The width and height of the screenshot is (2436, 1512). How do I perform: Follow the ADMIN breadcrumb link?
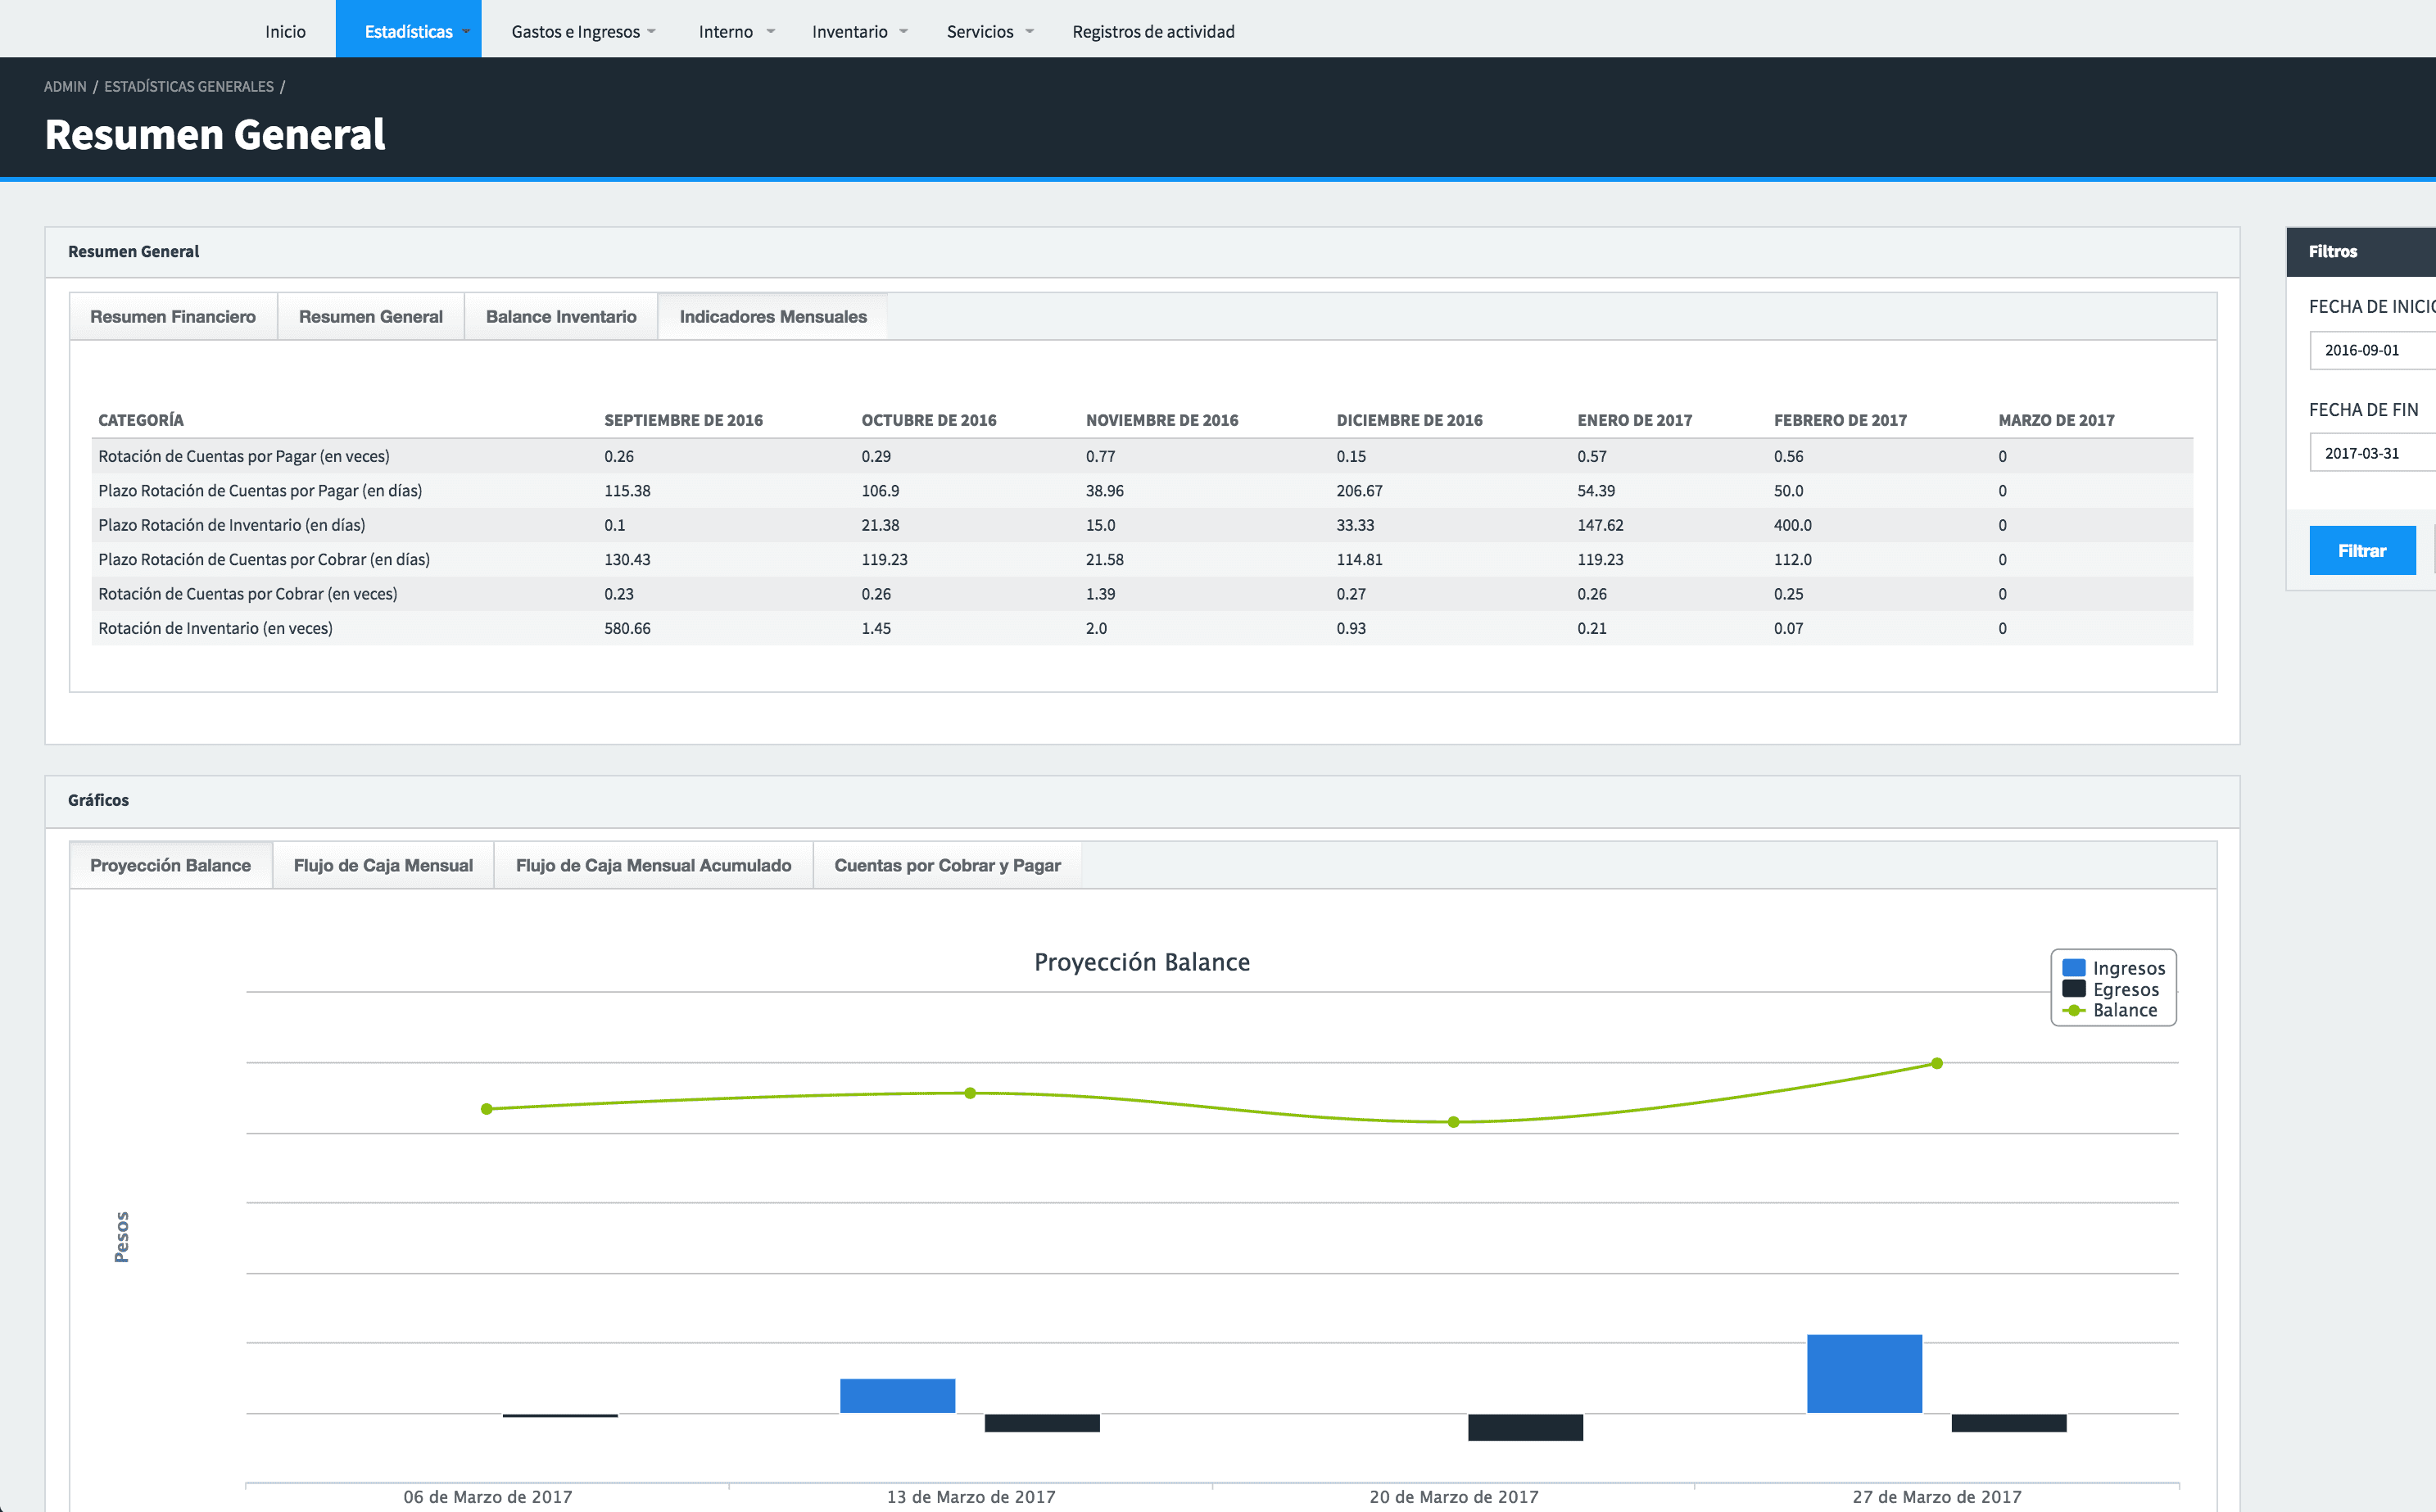coord(65,86)
